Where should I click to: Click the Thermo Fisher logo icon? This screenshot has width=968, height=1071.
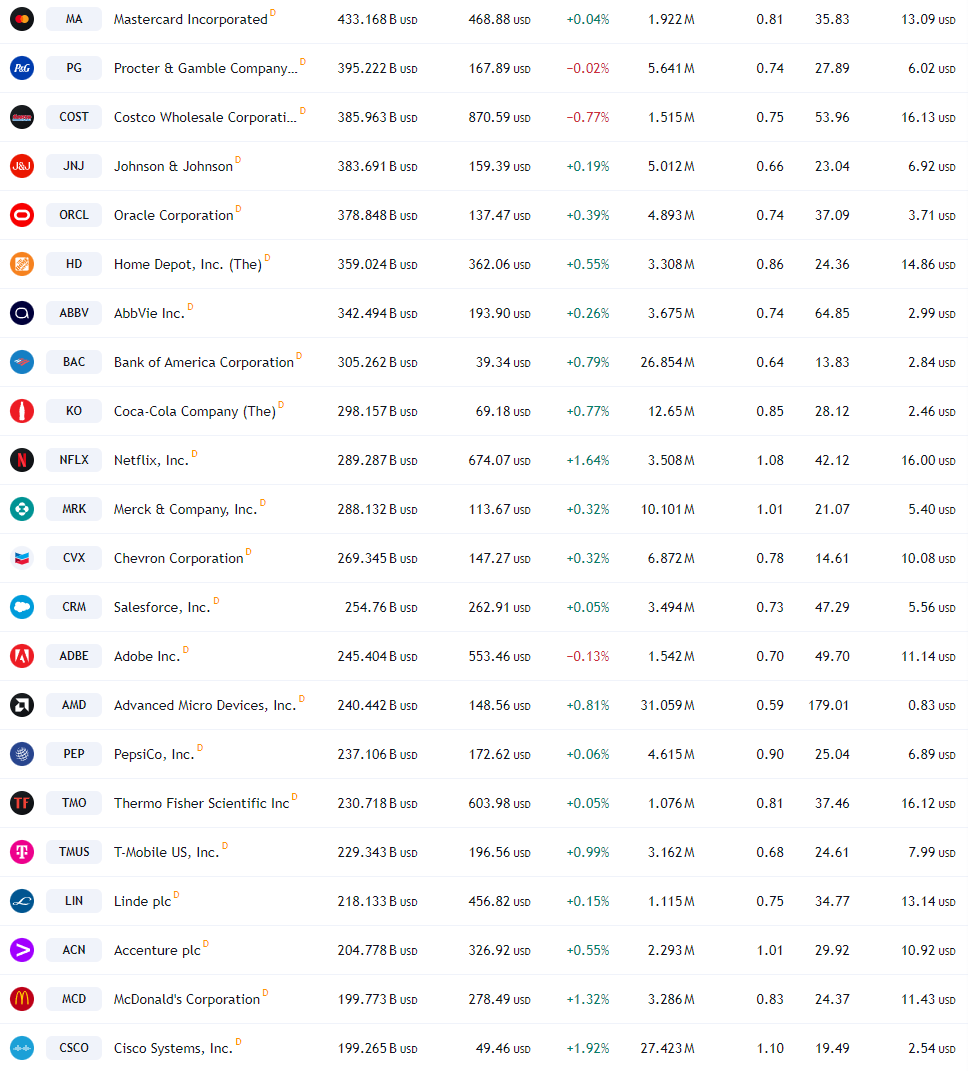click(22, 803)
